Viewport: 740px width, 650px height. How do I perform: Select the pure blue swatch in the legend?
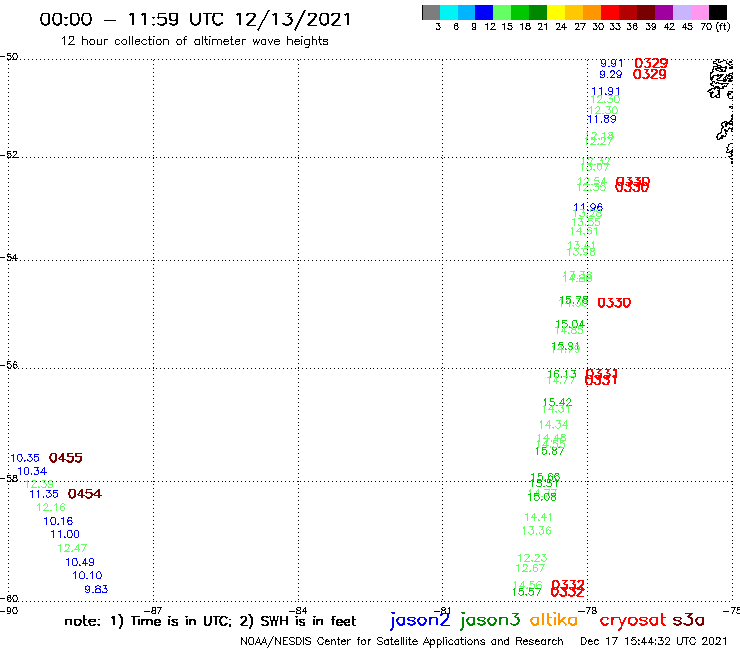[484, 12]
